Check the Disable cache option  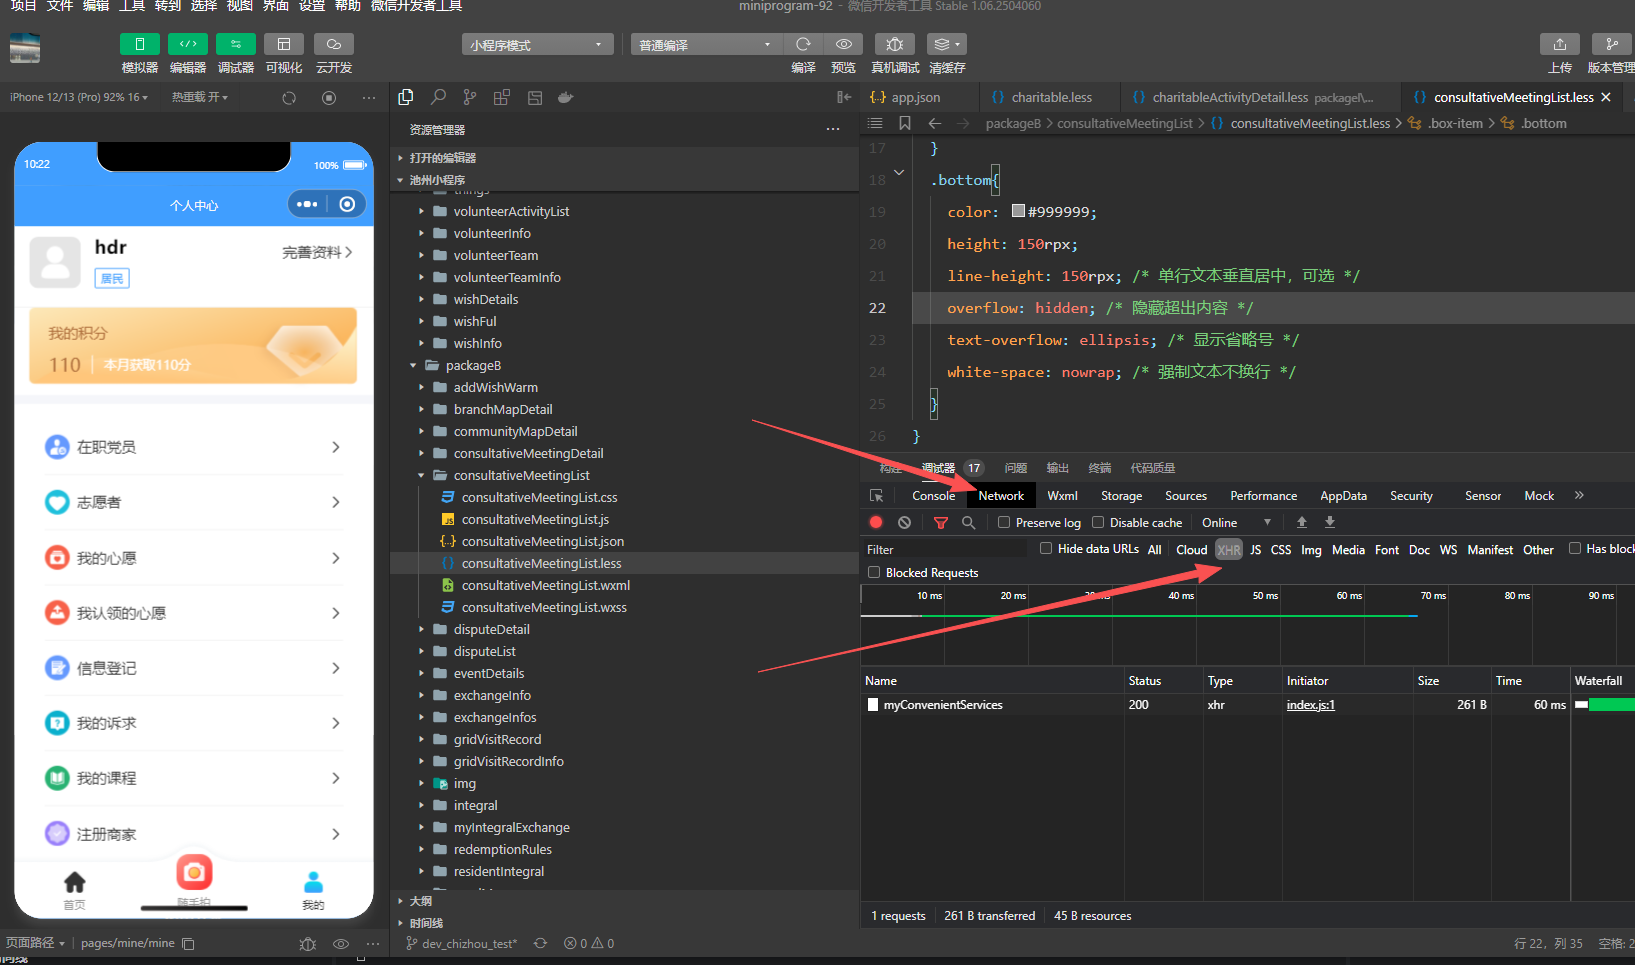pyautogui.click(x=1098, y=522)
